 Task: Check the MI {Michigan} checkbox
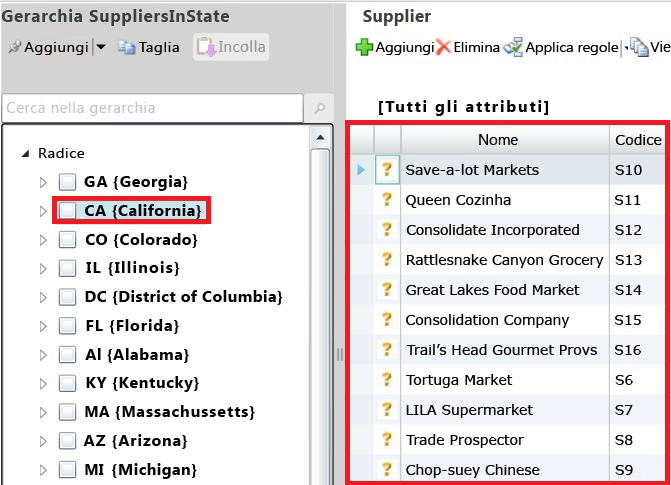click(x=67, y=470)
